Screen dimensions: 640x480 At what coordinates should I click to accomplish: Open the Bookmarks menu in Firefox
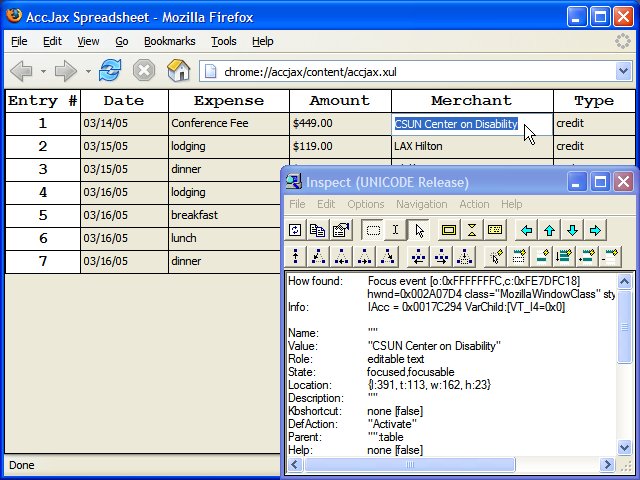169,41
